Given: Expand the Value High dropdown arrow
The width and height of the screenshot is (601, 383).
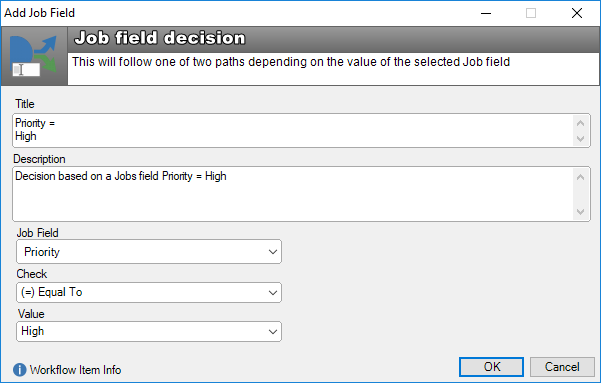Looking at the screenshot, I should 273,332.
